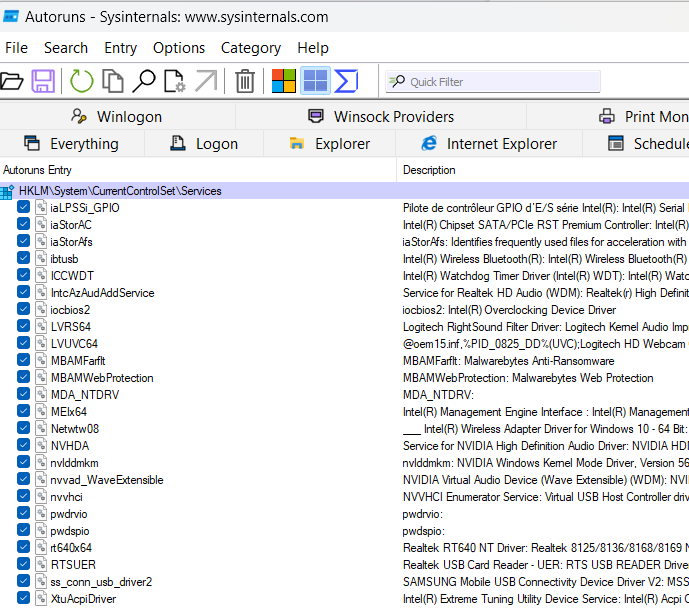Select the LVUVC64 entry name
This screenshot has width=689, height=616.
(x=74, y=344)
